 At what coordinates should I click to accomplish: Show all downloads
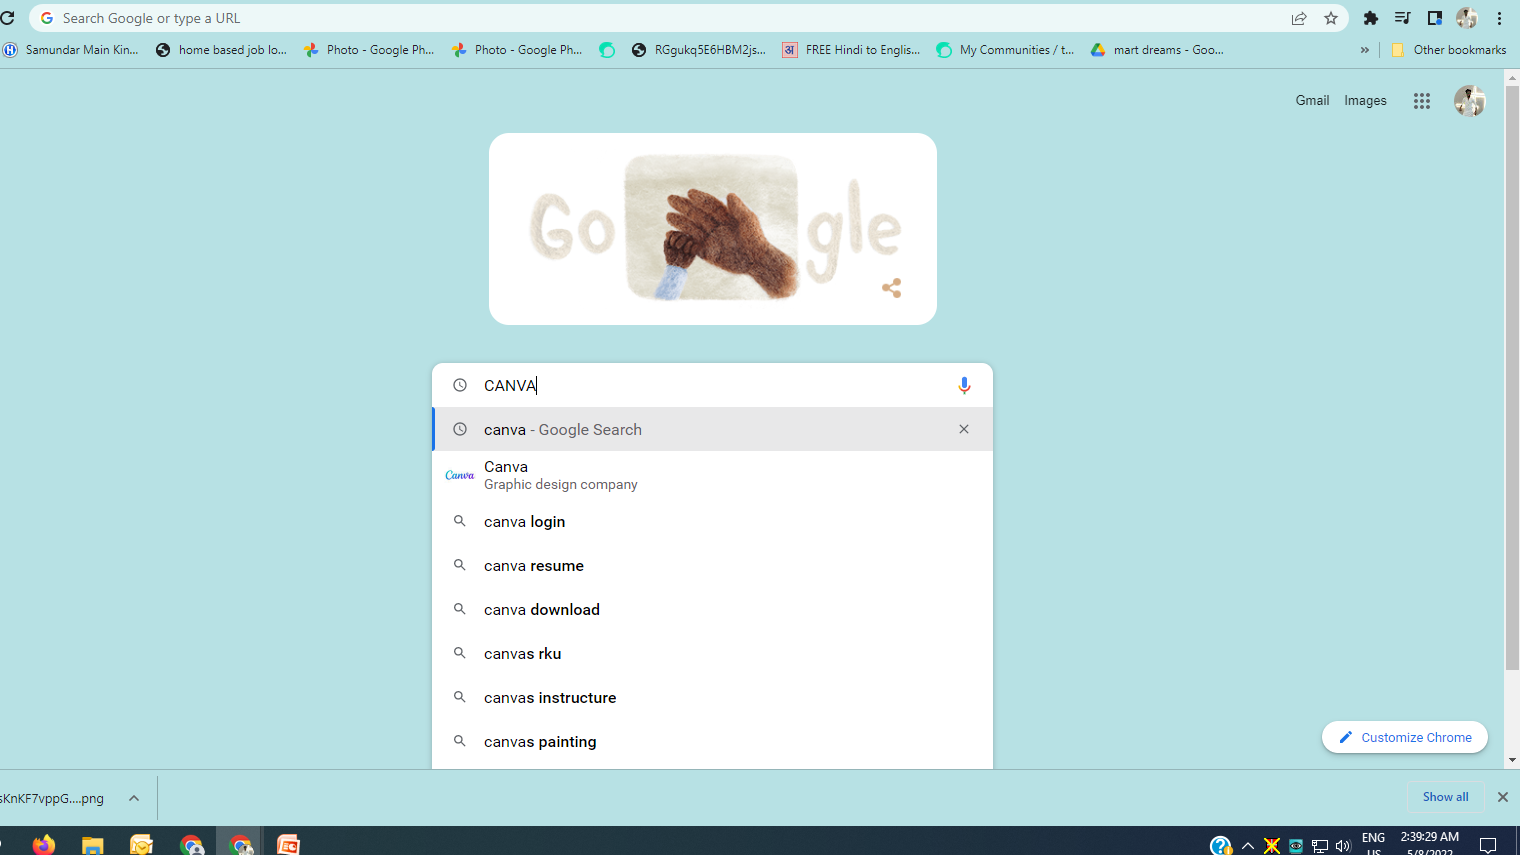coord(1445,797)
